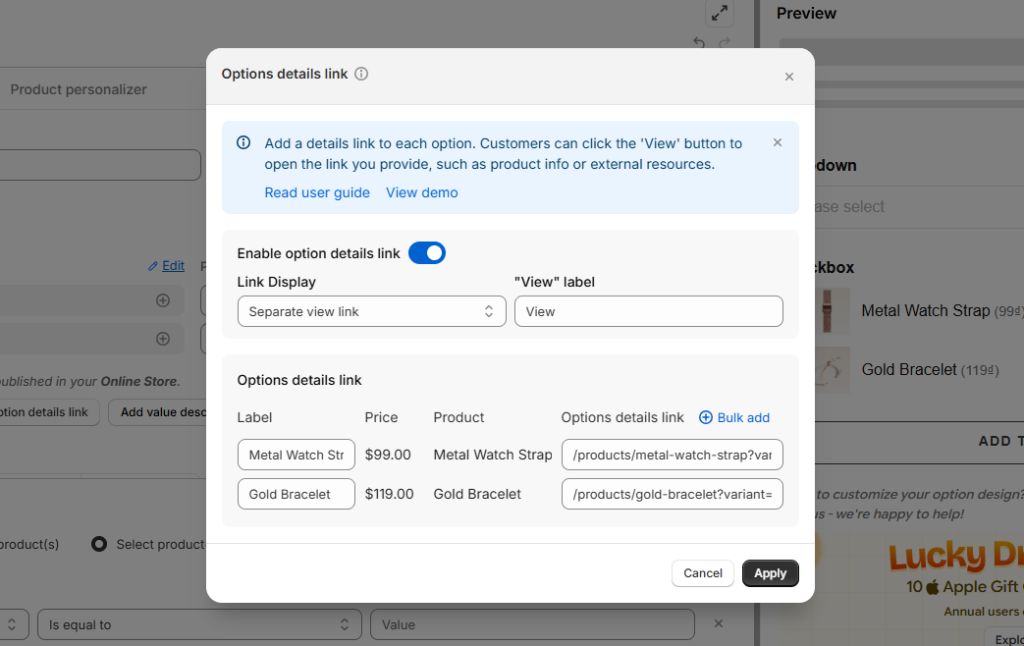The image size is (1024, 646).
Task: Close the Options details link dialog
Action: click(789, 77)
